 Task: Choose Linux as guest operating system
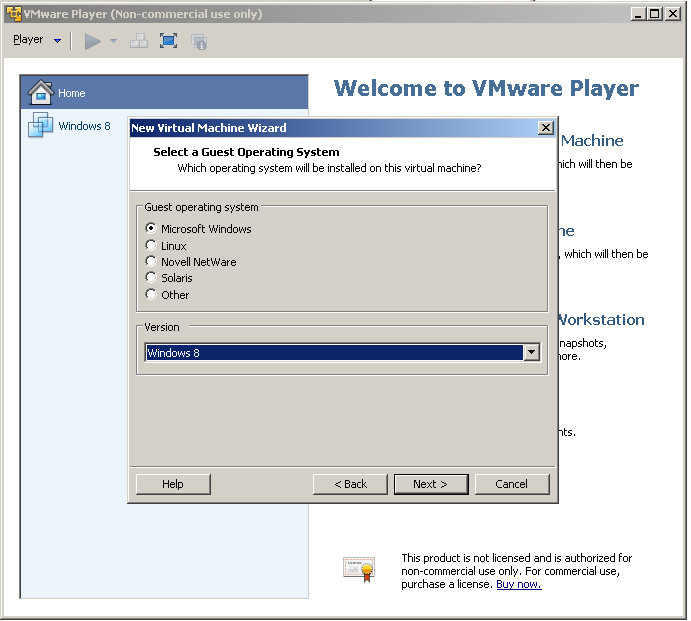pyautogui.click(x=151, y=245)
